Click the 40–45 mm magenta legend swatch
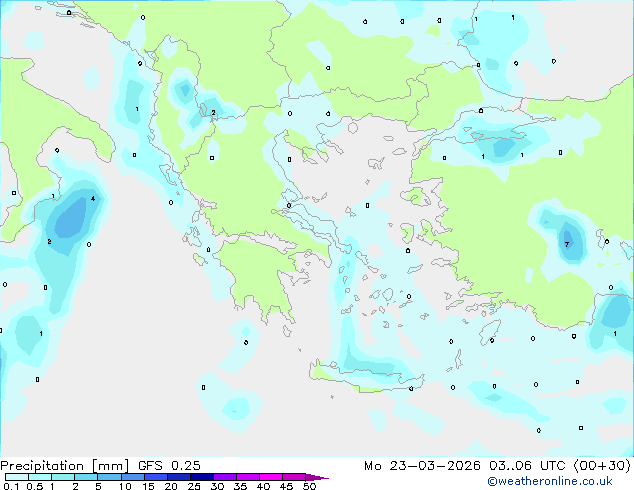 pyautogui.click(x=271, y=477)
